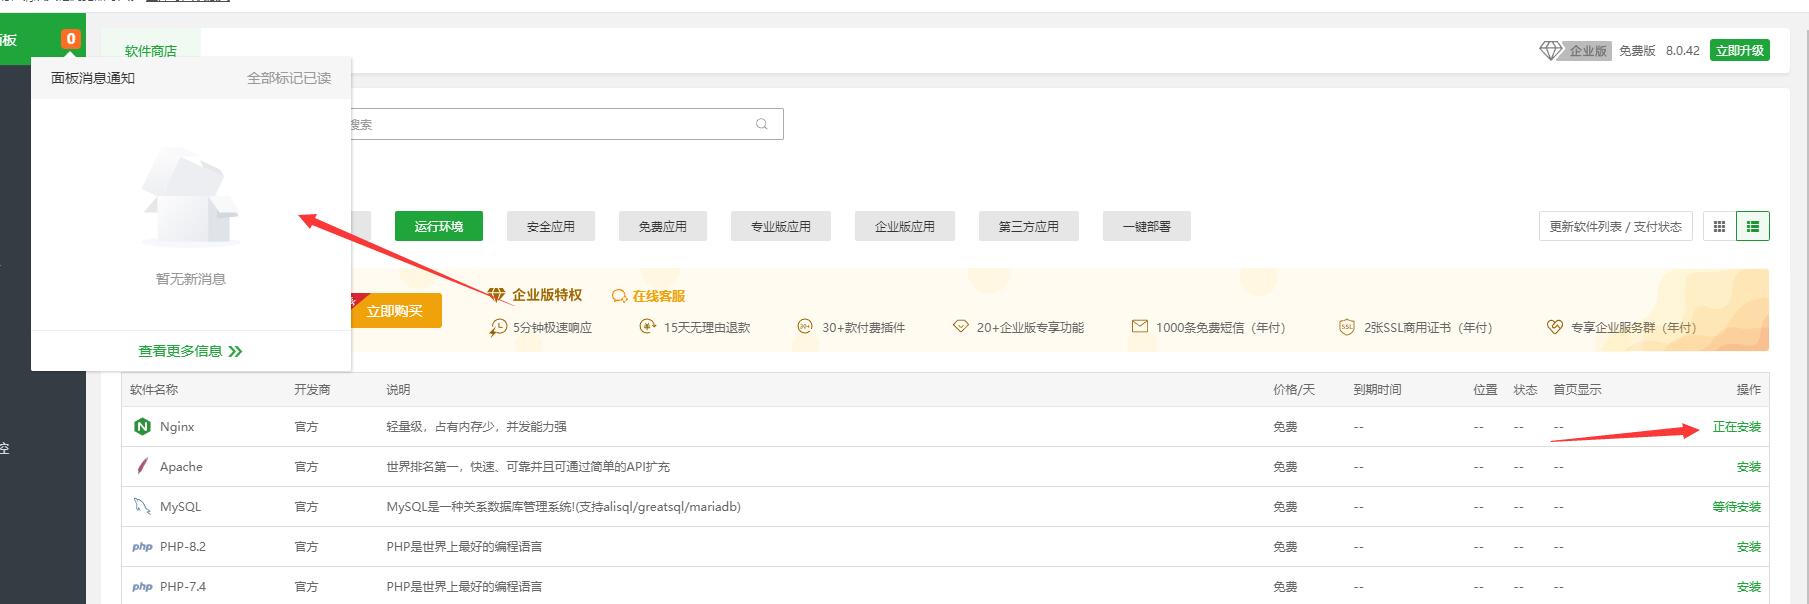Focus the software search input field
The image size is (1809, 604).
coord(567,124)
